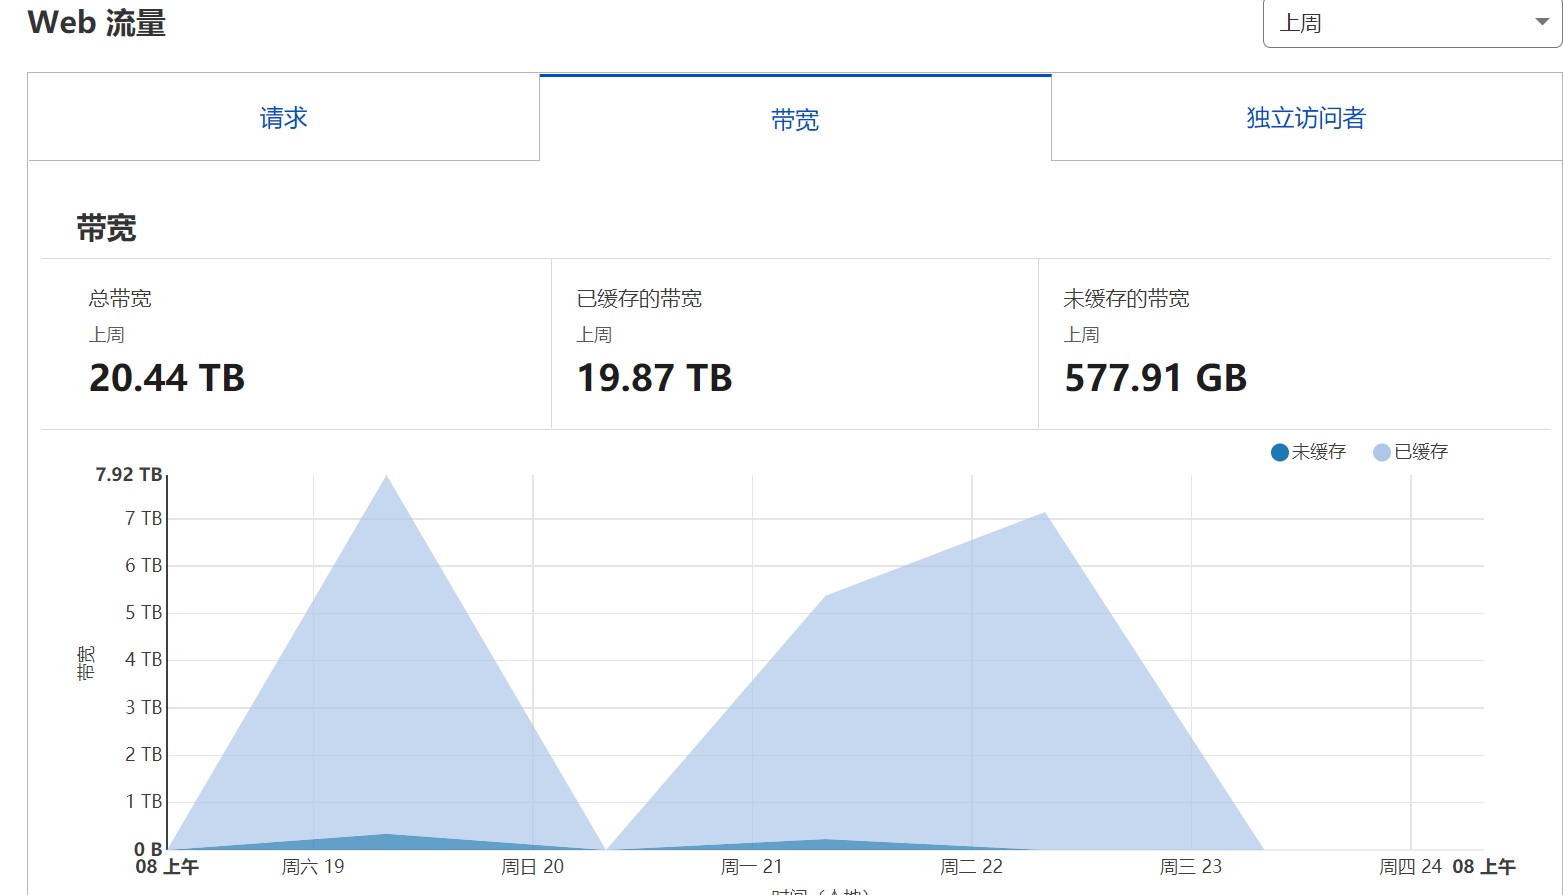Click the dark uncached area near 周六 19
Viewport: 1563px width, 895px height.
click(x=386, y=841)
